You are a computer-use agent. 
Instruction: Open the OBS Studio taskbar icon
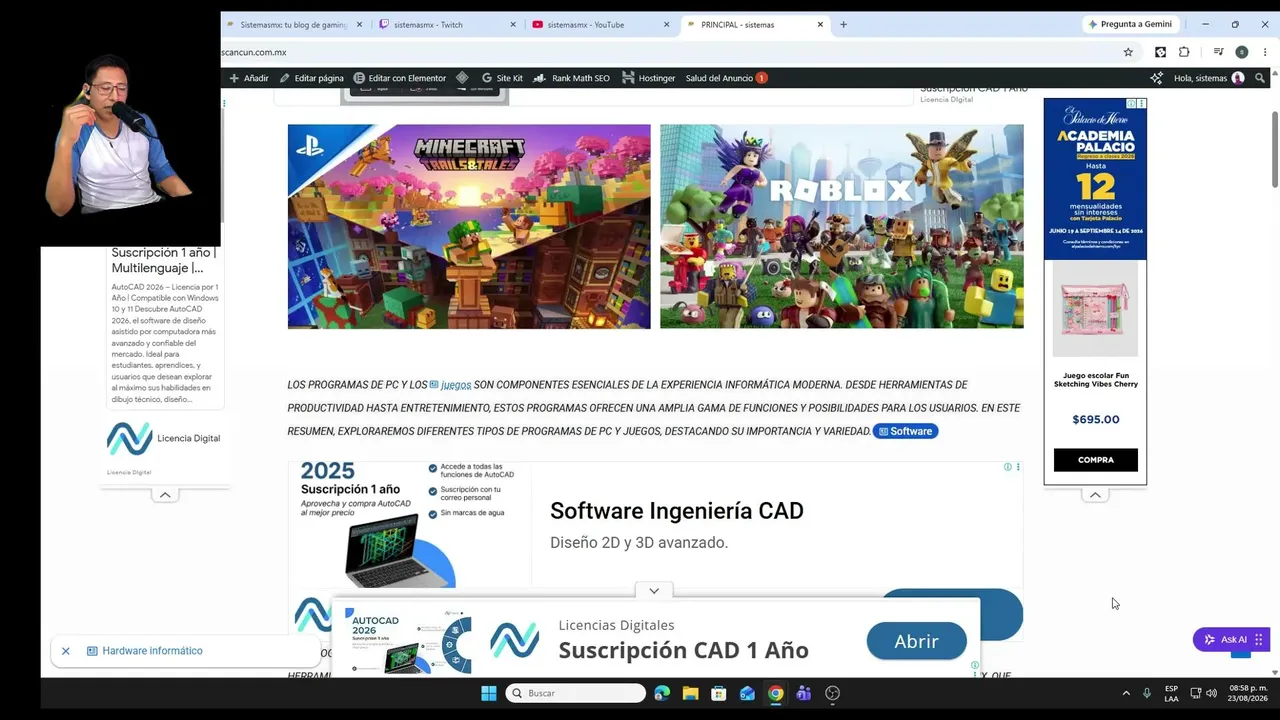pos(832,693)
